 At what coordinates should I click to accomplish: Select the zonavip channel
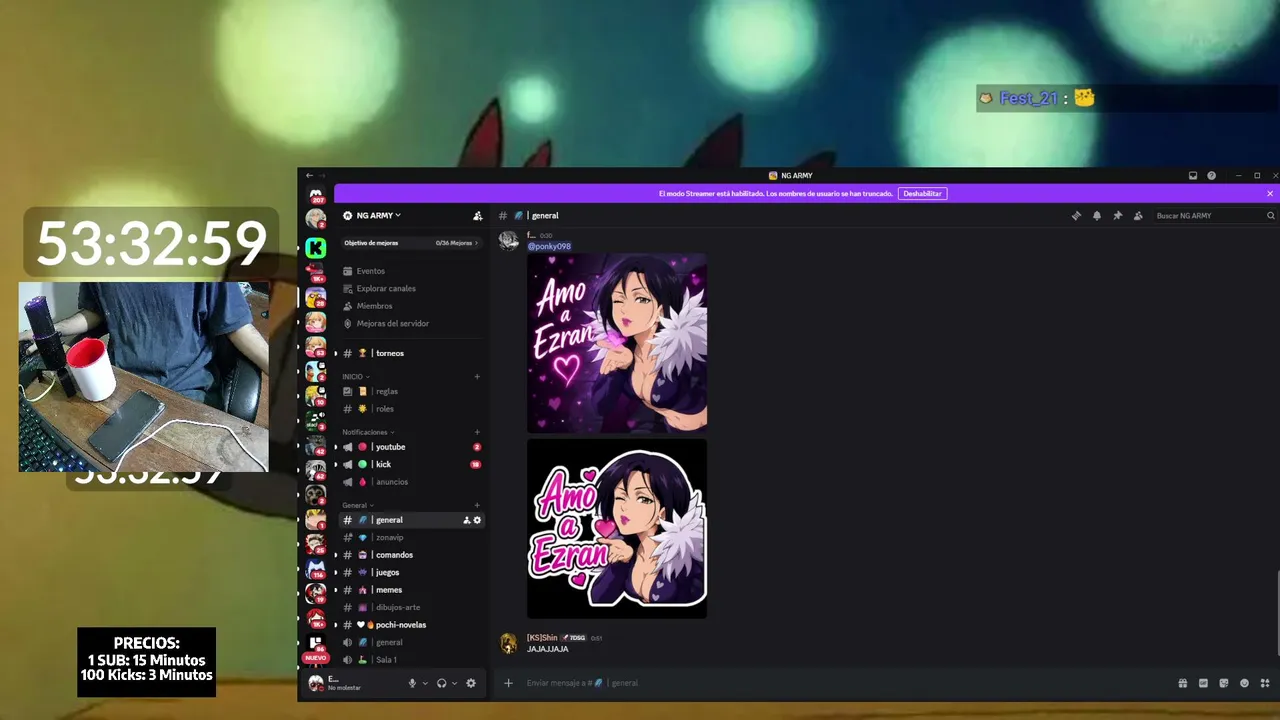(x=412, y=538)
